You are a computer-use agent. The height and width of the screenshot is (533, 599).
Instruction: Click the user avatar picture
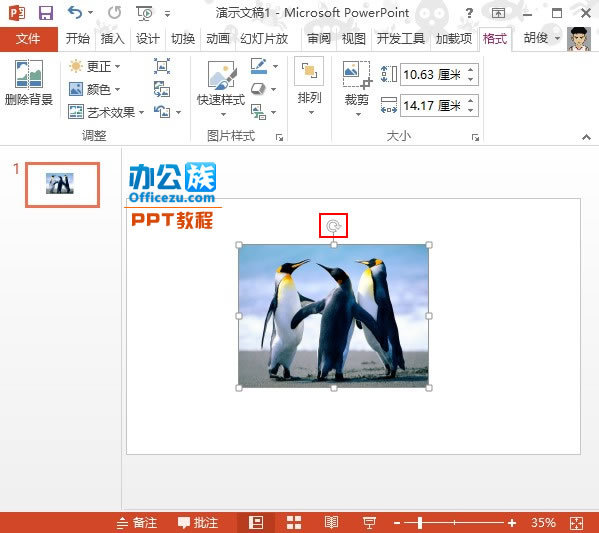coord(579,39)
